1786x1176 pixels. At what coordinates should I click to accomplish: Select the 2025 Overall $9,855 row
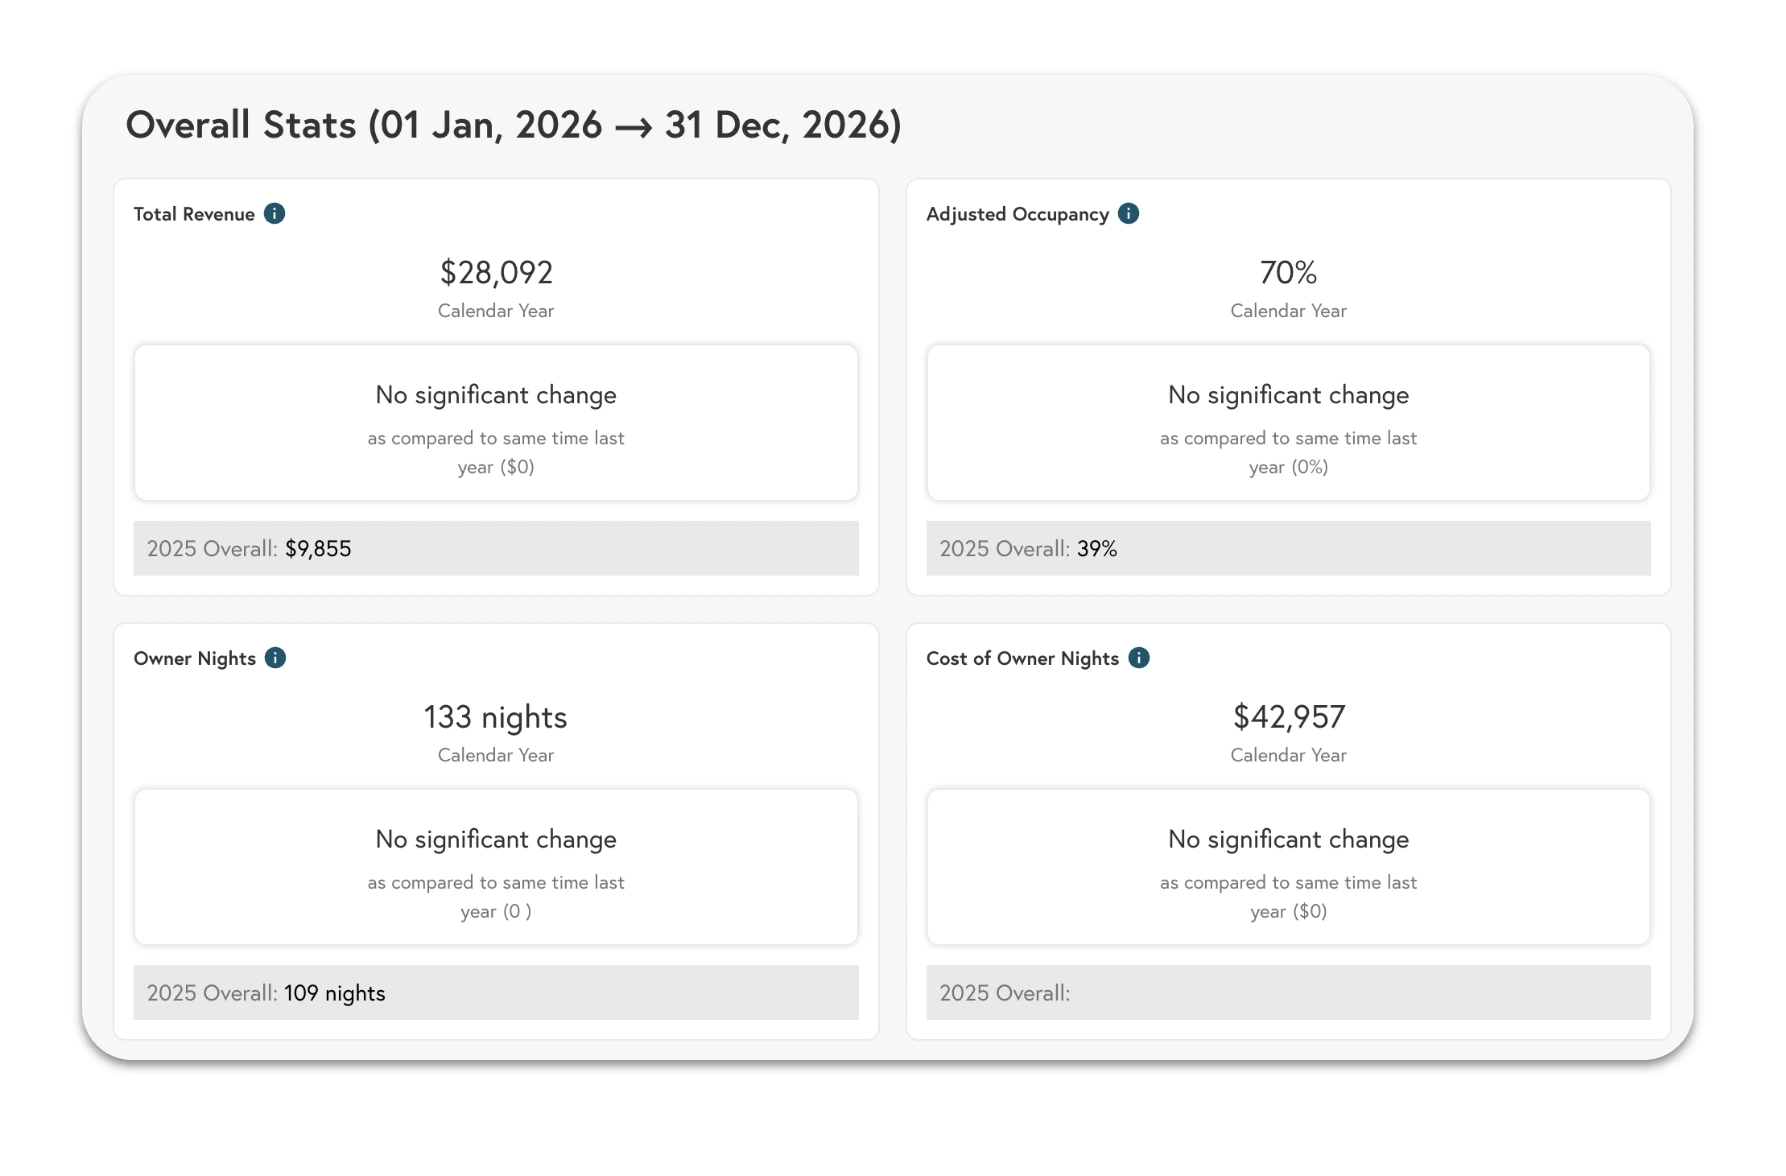click(x=496, y=548)
